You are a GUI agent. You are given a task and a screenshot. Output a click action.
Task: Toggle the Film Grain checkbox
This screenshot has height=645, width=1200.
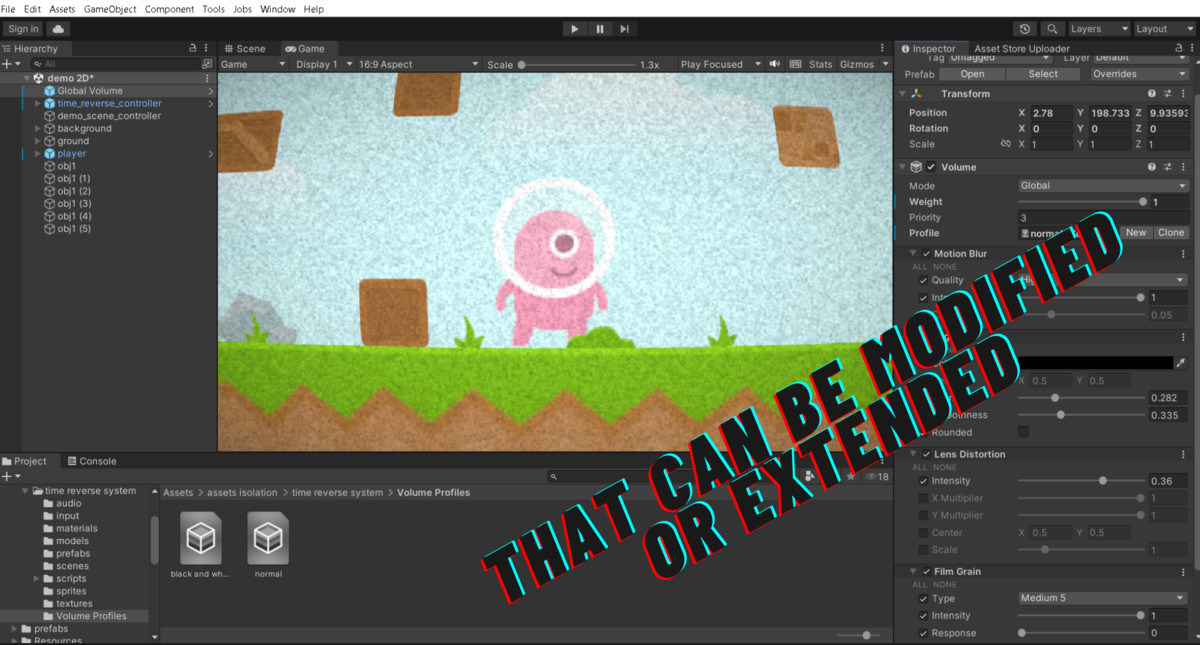pyautogui.click(x=926, y=572)
